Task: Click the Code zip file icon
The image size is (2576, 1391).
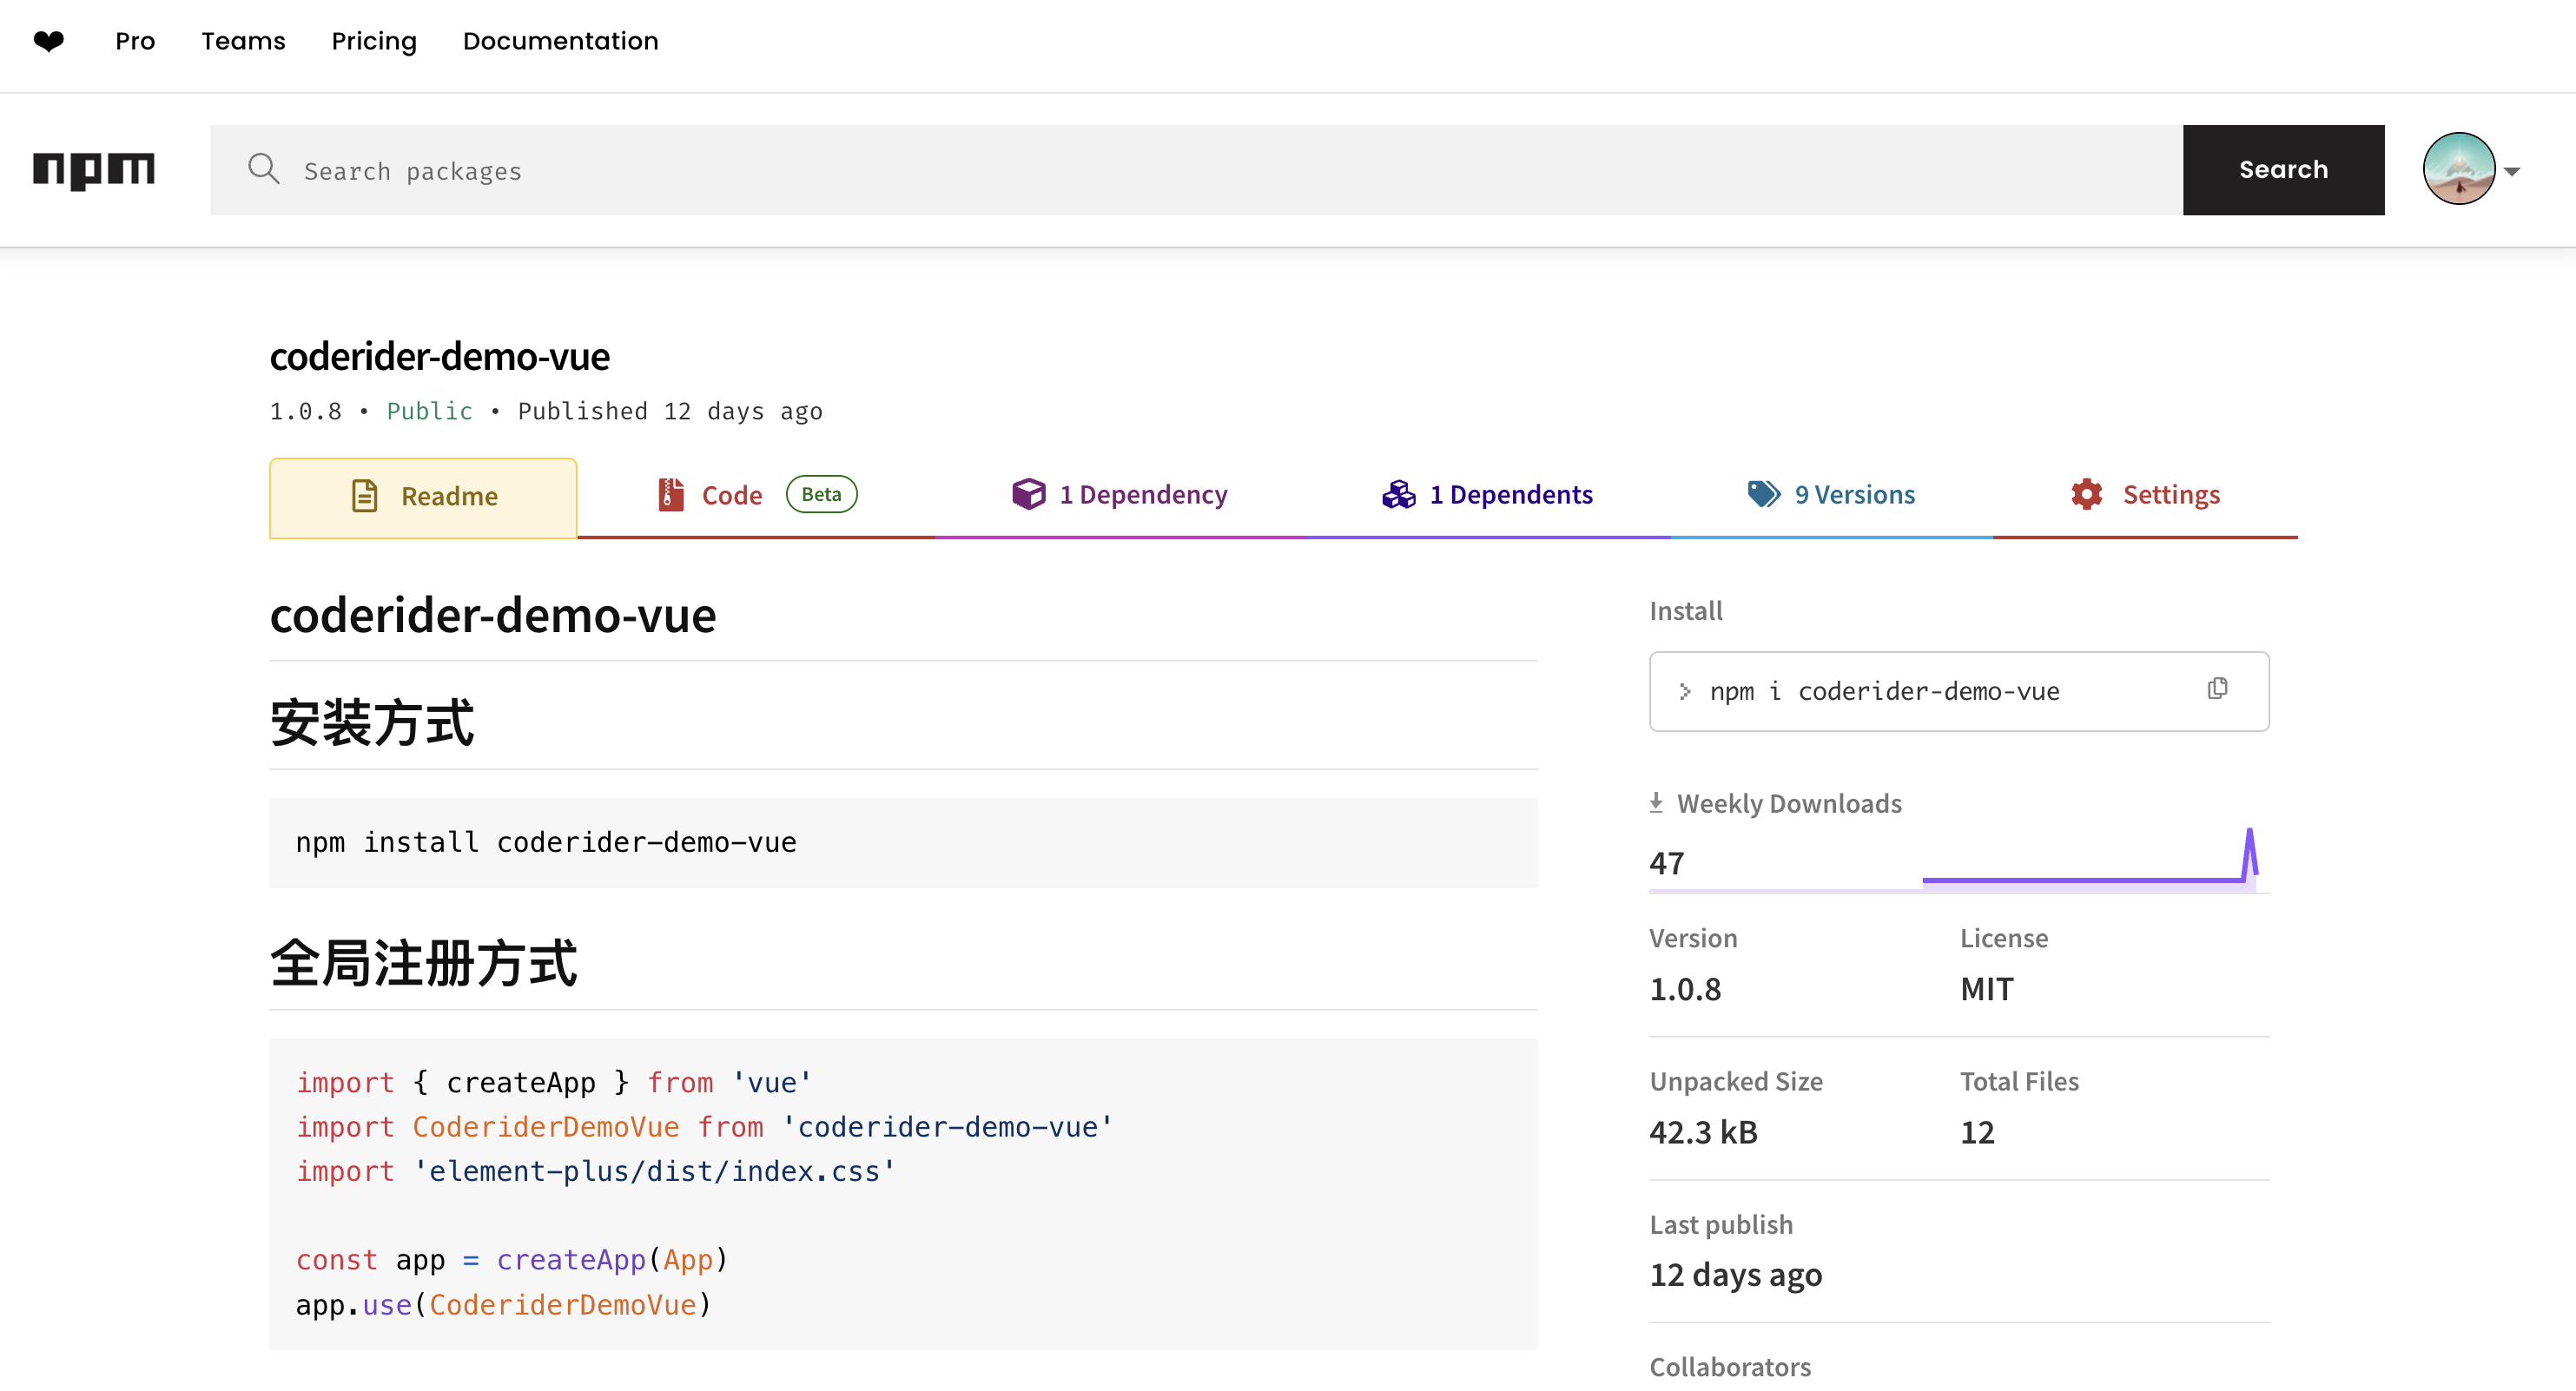Action: point(671,495)
